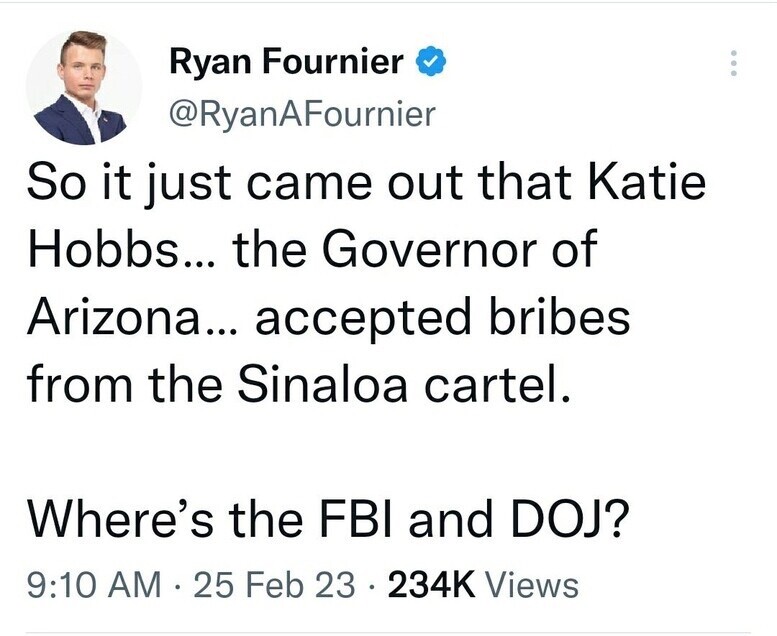Open Ryan Fournier's profile photo
Screen dimensions: 777x636
(83, 88)
